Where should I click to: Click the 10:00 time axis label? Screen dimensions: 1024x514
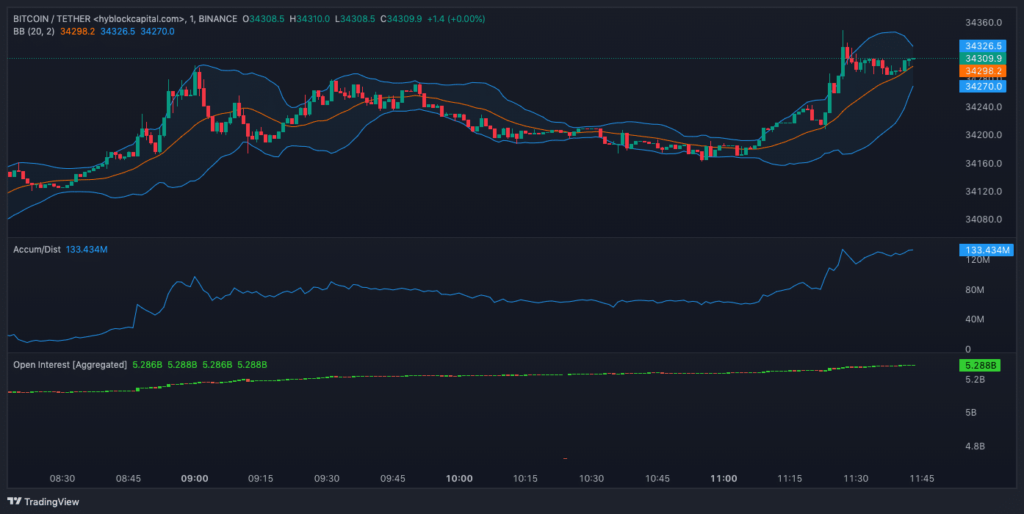point(459,479)
